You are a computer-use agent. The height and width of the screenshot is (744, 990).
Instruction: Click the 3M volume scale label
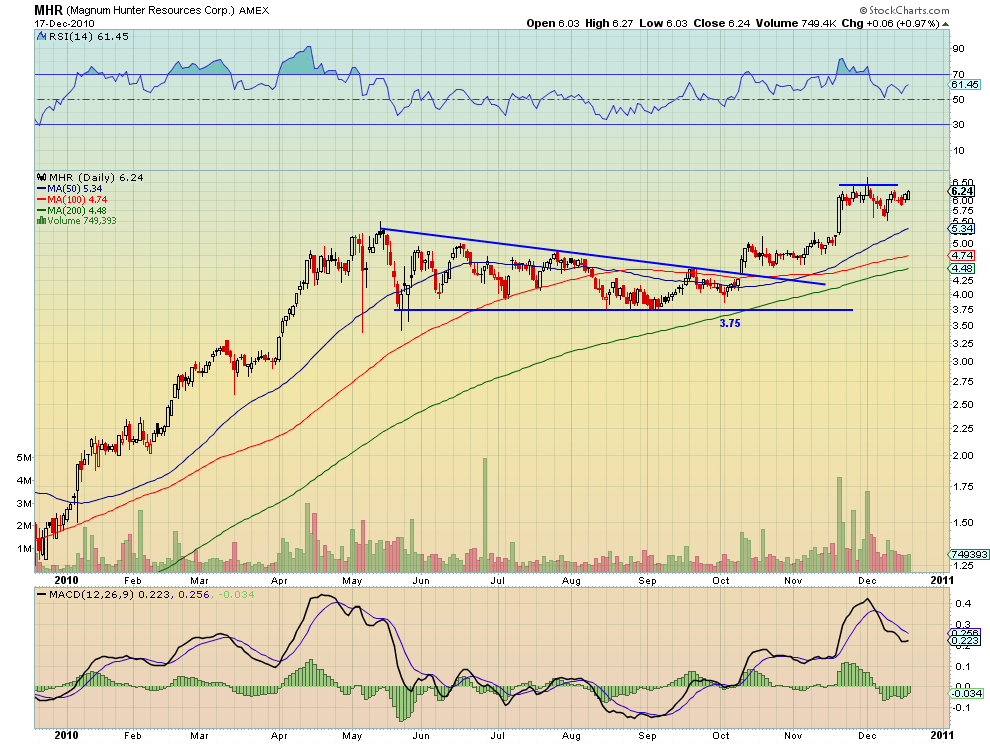(x=24, y=503)
